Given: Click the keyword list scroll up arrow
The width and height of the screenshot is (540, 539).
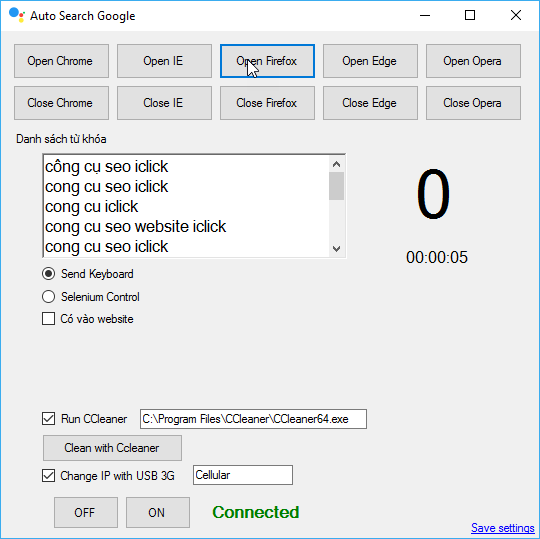Looking at the screenshot, I should tap(336, 164).
